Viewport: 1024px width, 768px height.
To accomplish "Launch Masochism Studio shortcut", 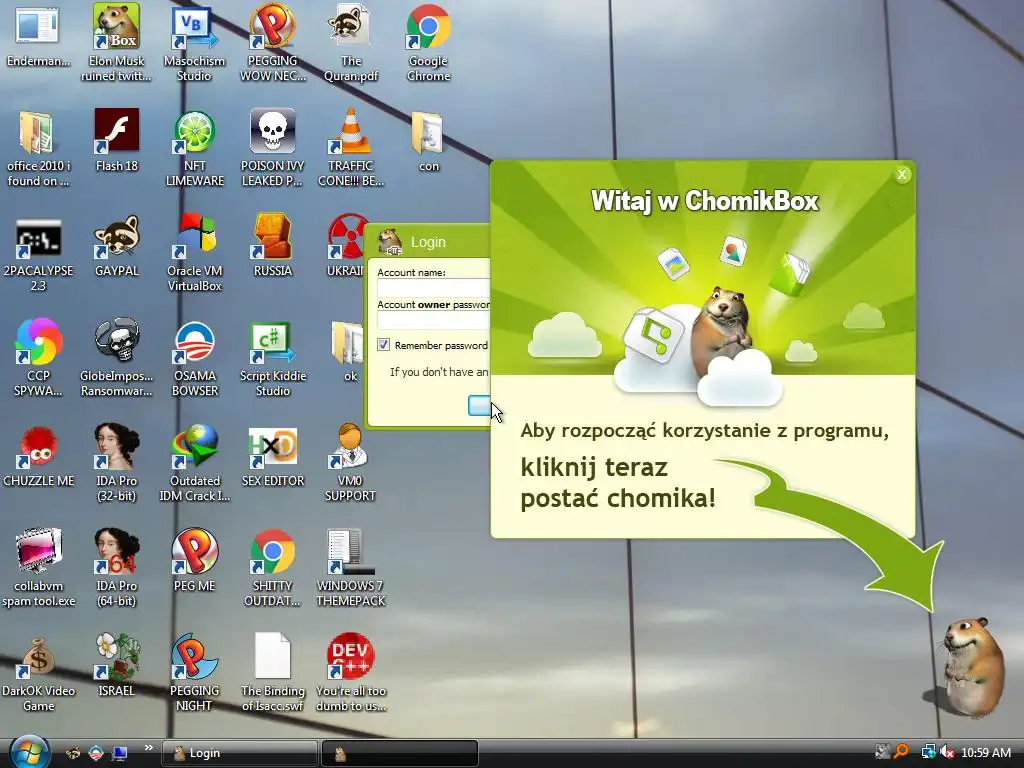I will coord(194,42).
